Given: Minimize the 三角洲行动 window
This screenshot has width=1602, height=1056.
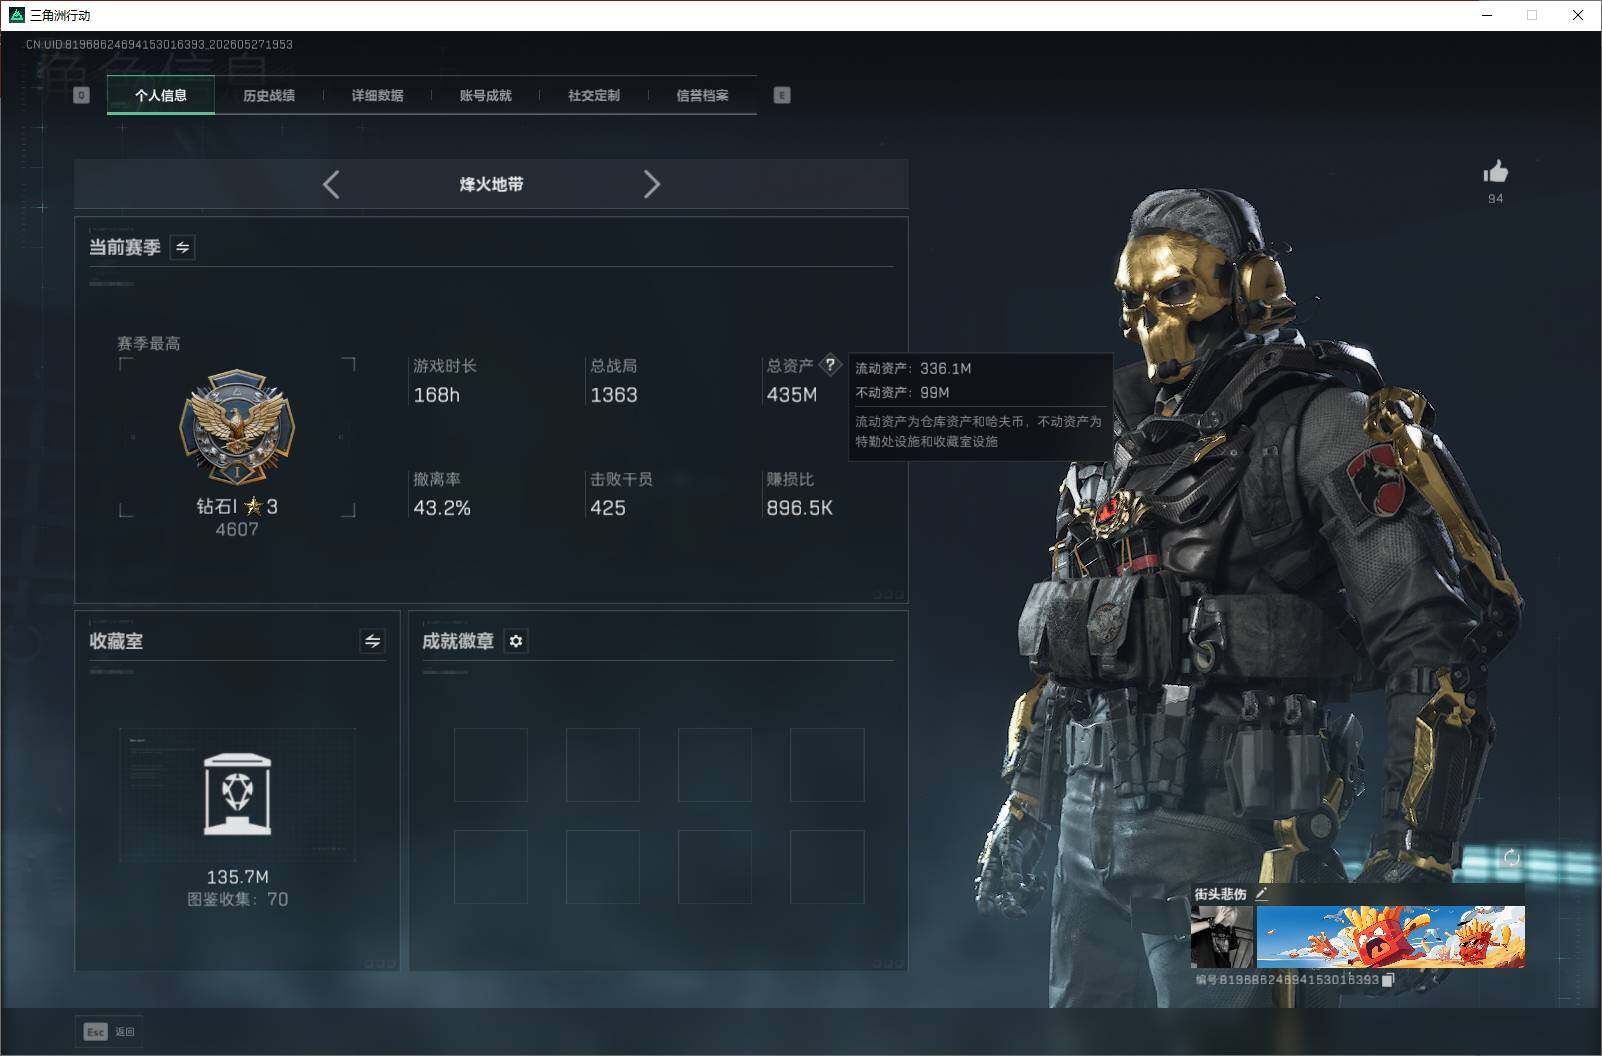Looking at the screenshot, I should click(x=1488, y=15).
